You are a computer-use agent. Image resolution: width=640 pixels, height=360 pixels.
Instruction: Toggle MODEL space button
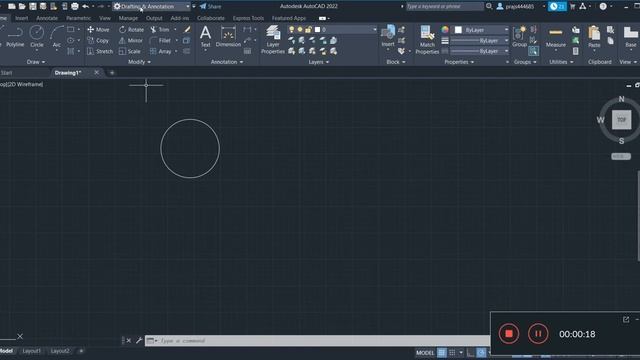pos(425,353)
